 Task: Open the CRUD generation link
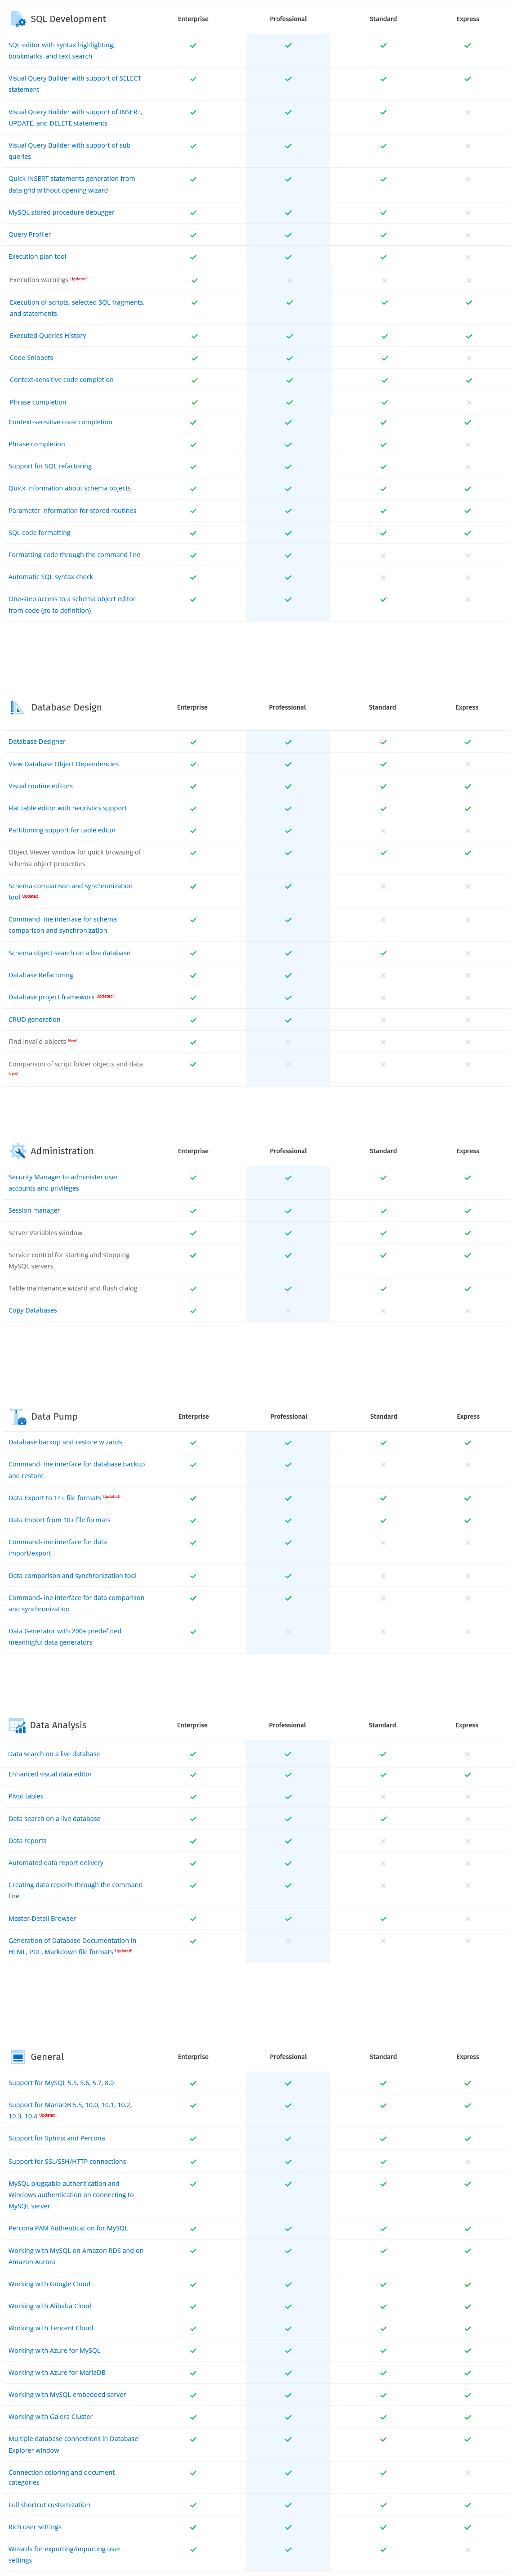tap(34, 1019)
